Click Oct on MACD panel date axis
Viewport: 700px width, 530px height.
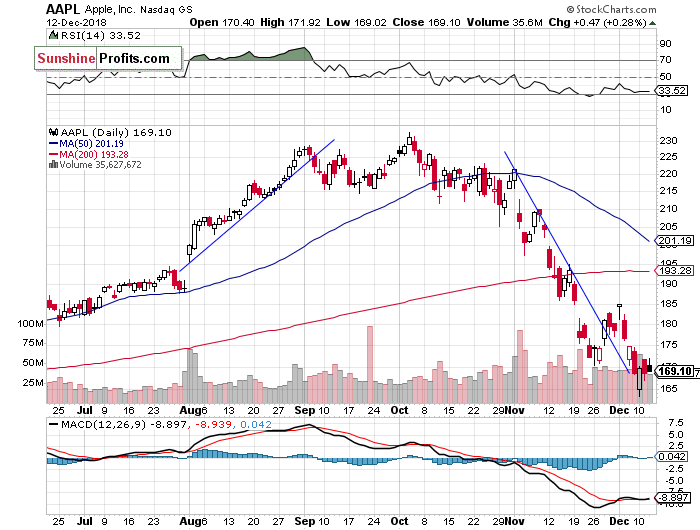point(399,521)
